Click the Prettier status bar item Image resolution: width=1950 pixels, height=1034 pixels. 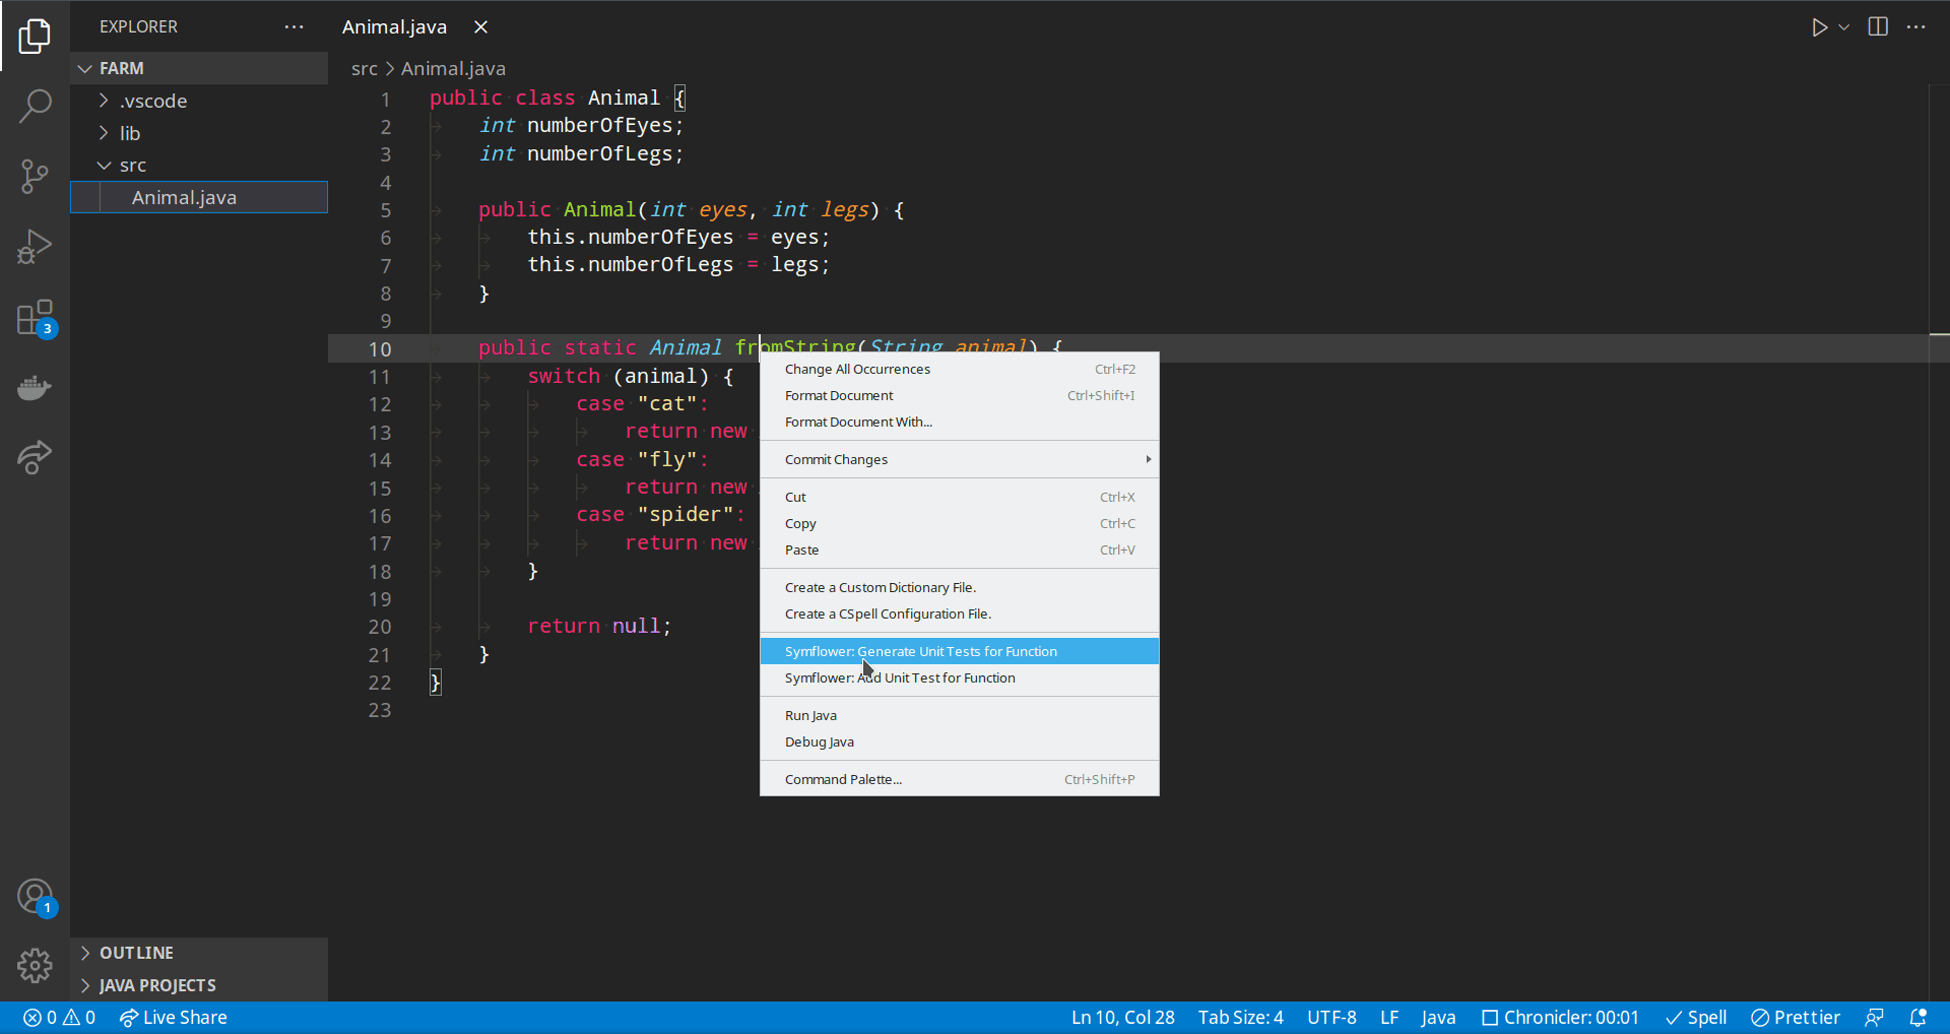click(1796, 1017)
